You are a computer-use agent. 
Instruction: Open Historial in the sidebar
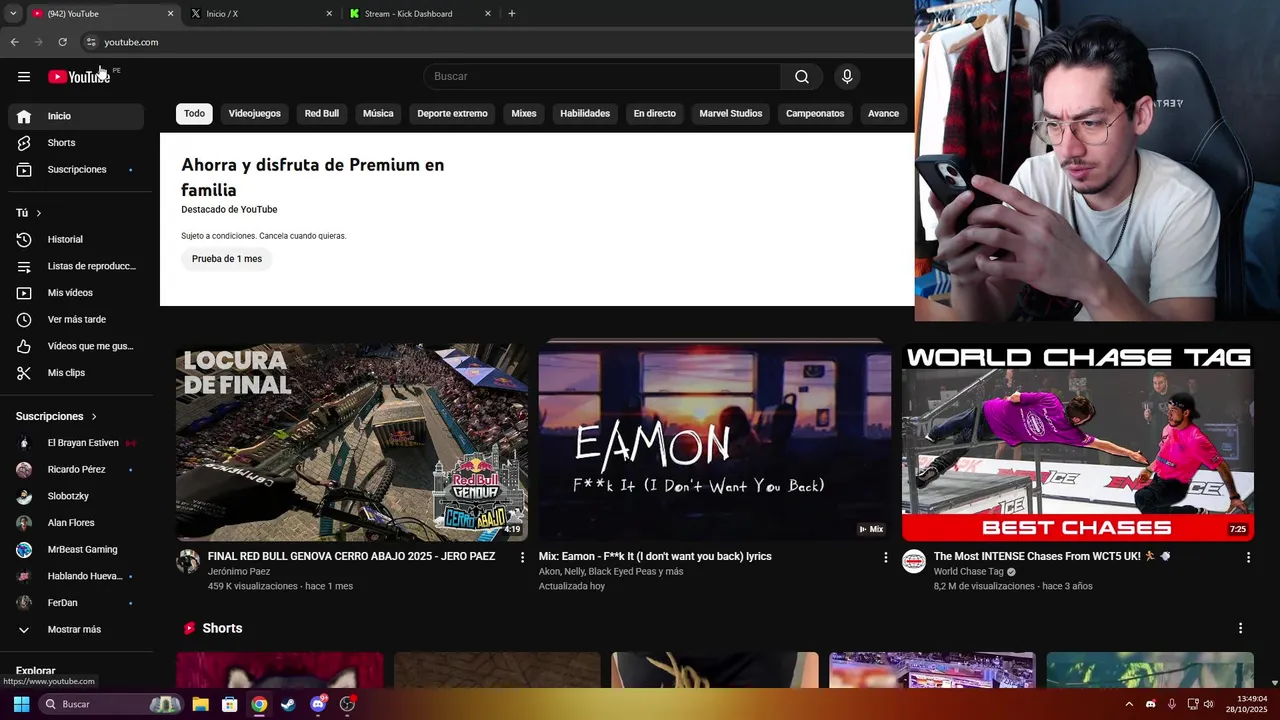(x=76, y=239)
